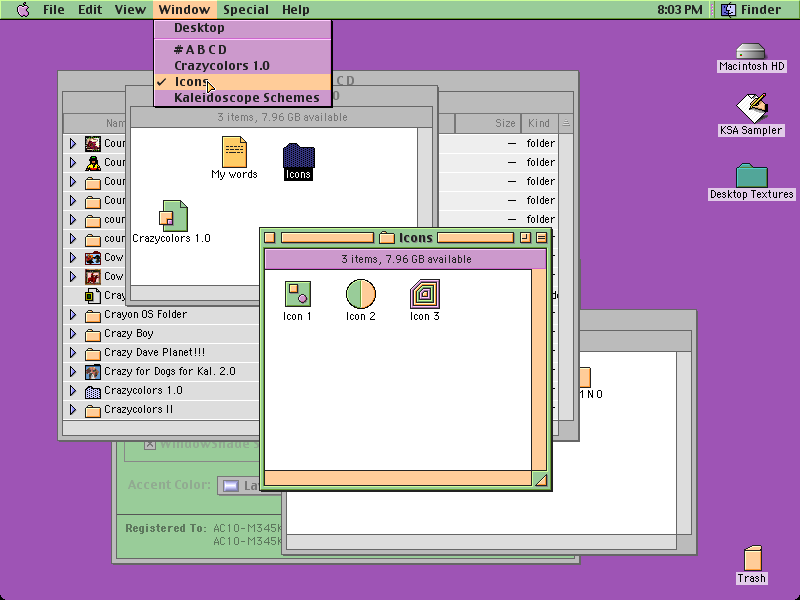The width and height of the screenshot is (800, 600).
Task: Open the Help menu
Action: 295,10
